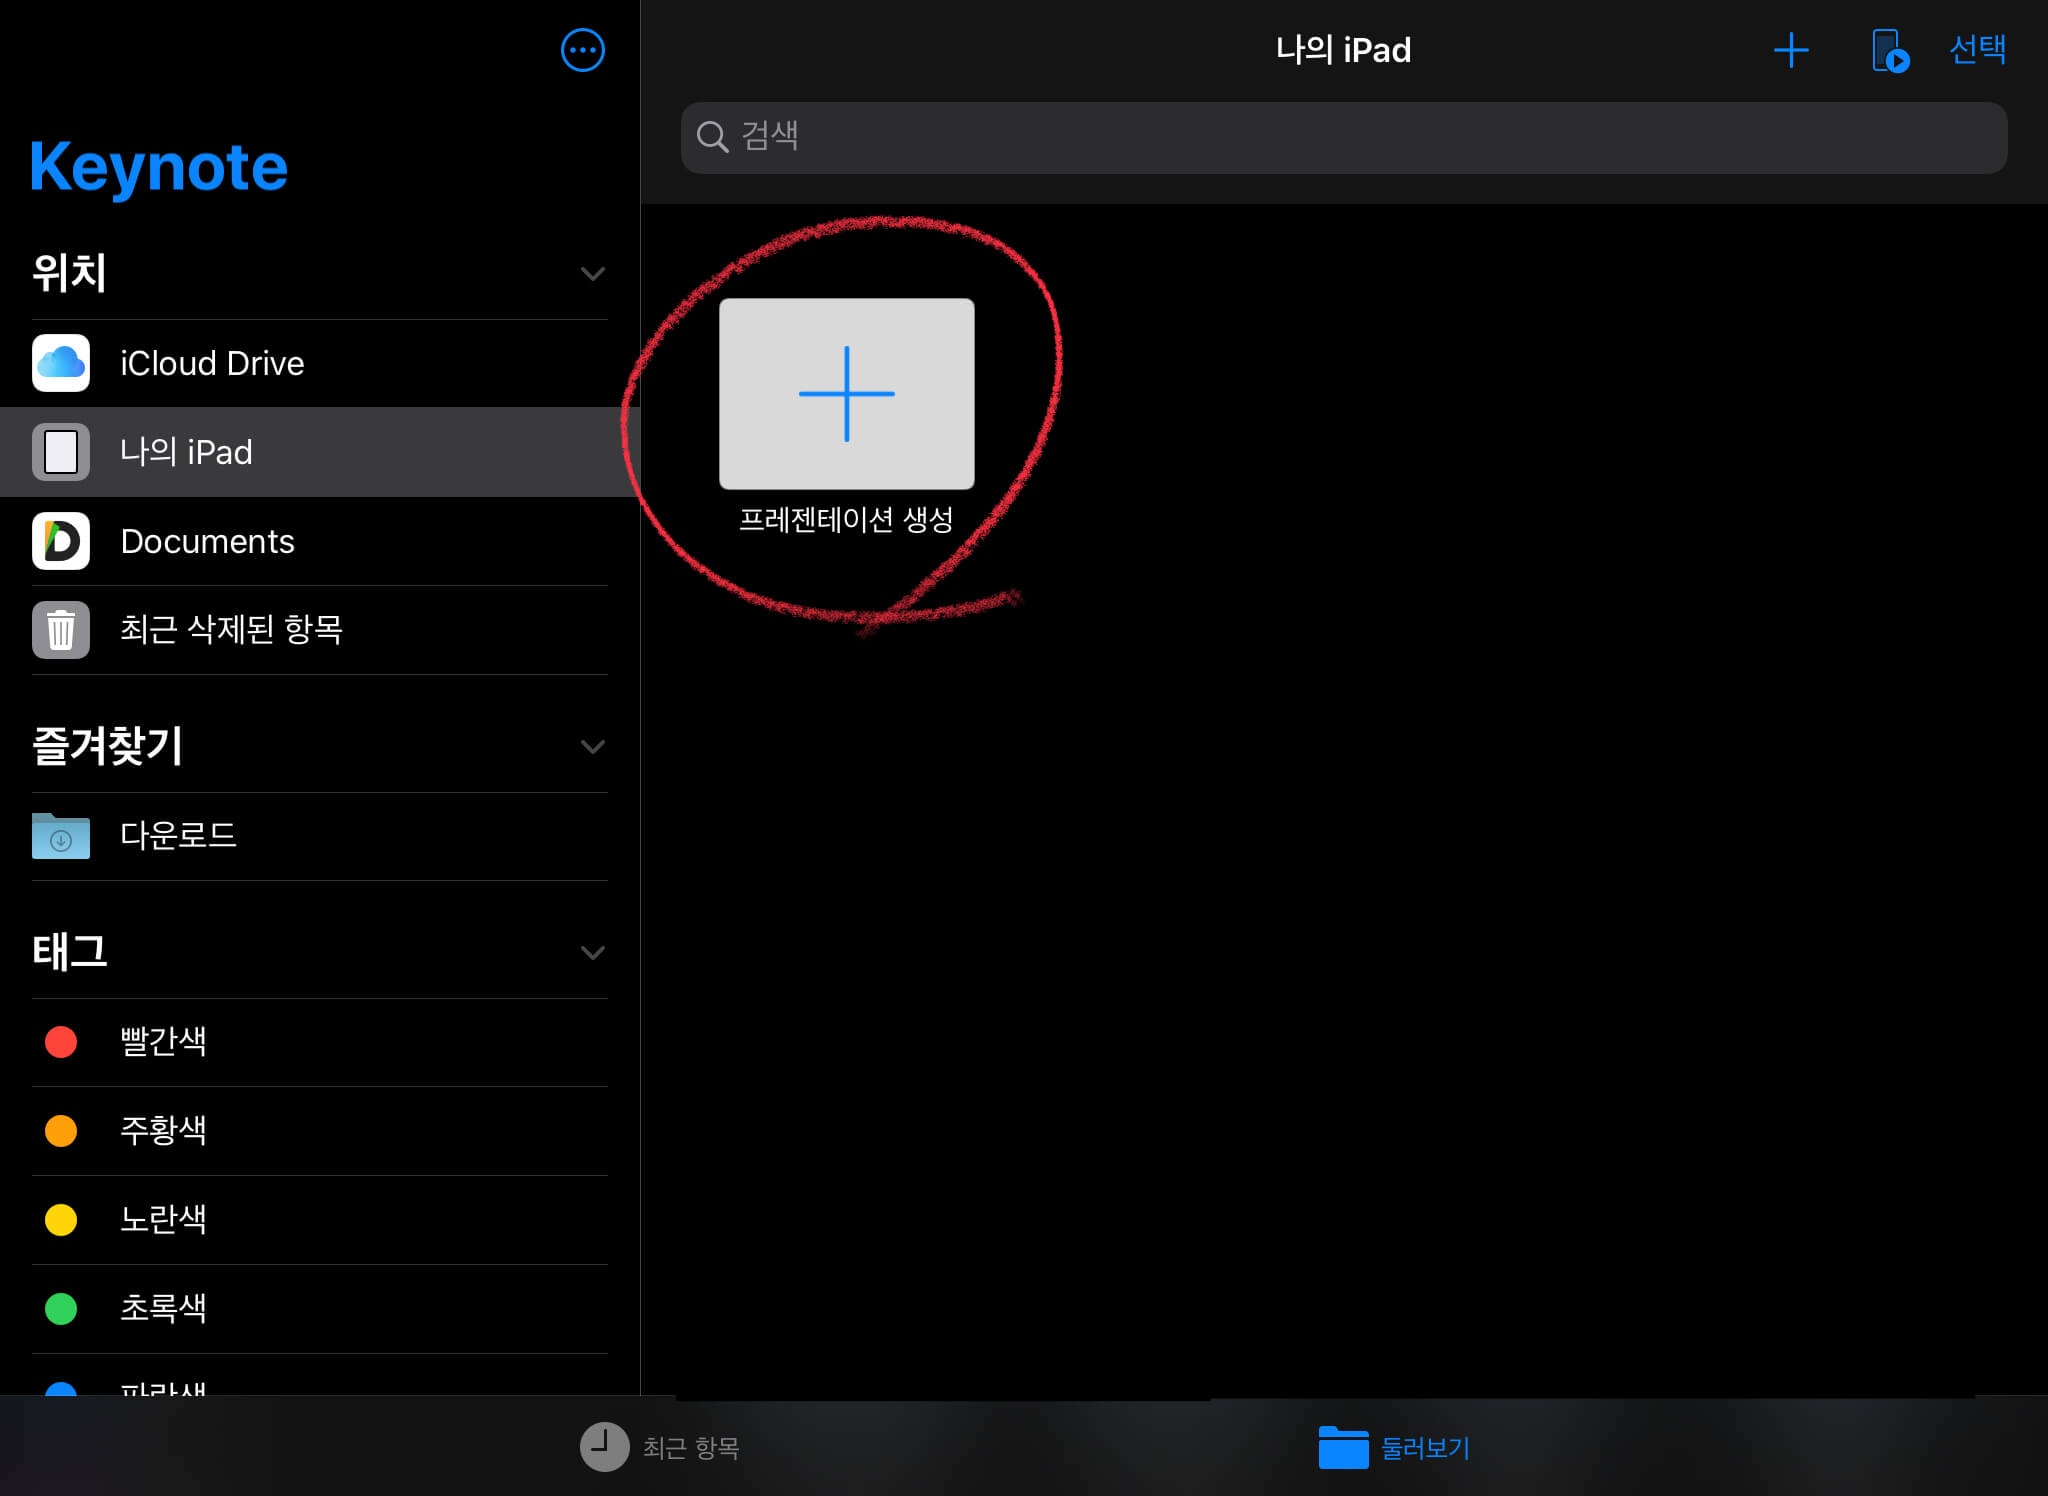Collapse the 태그 section chevron
Viewport: 2048px width, 1496px height.
click(x=593, y=953)
